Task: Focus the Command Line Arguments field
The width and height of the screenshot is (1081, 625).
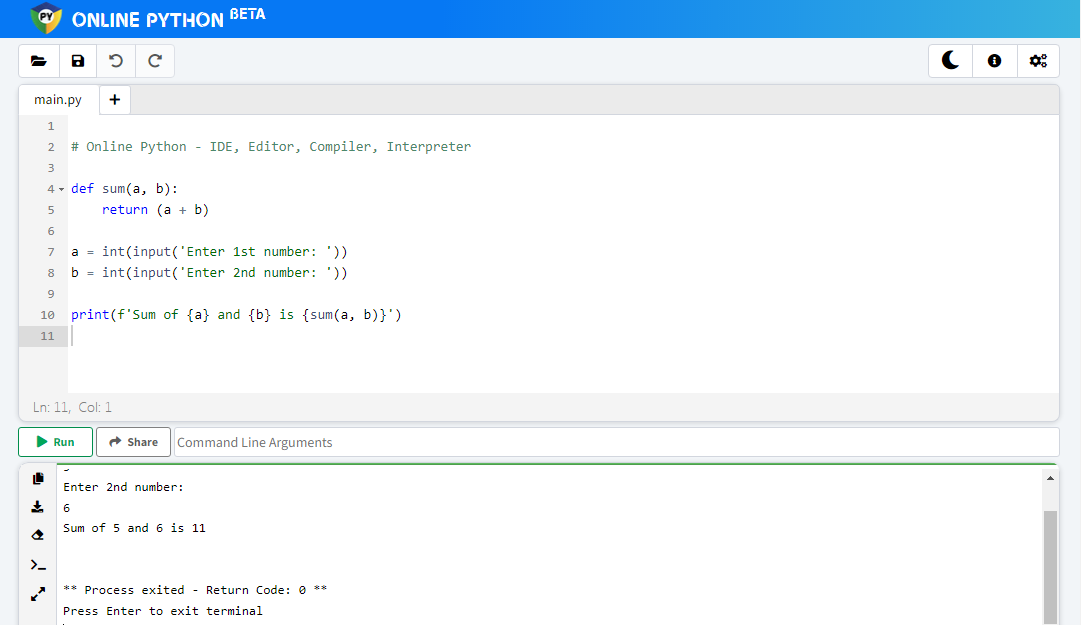Action: (615, 442)
